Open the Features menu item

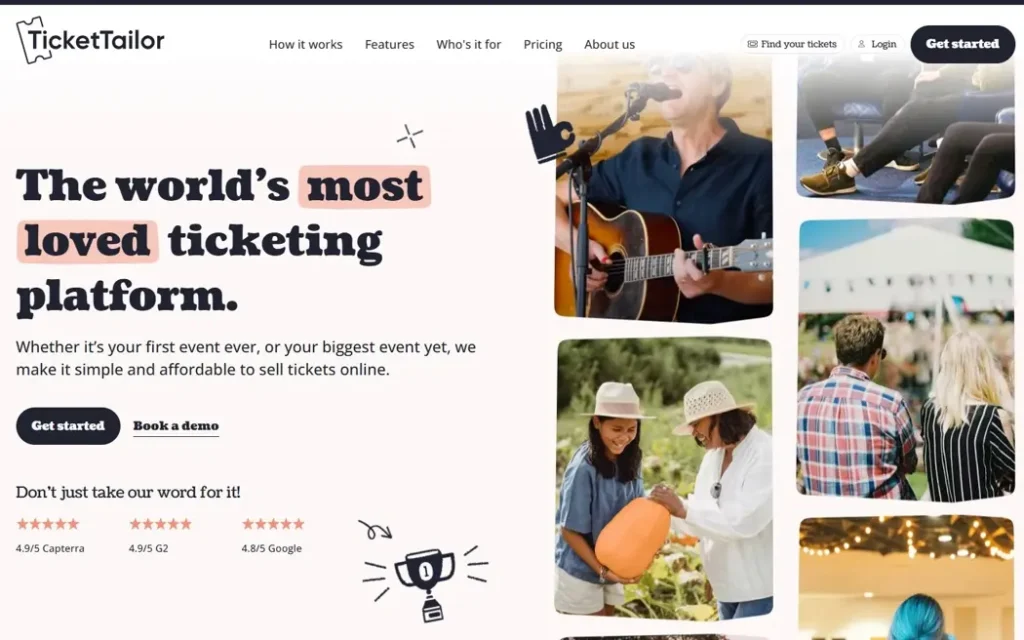389,44
